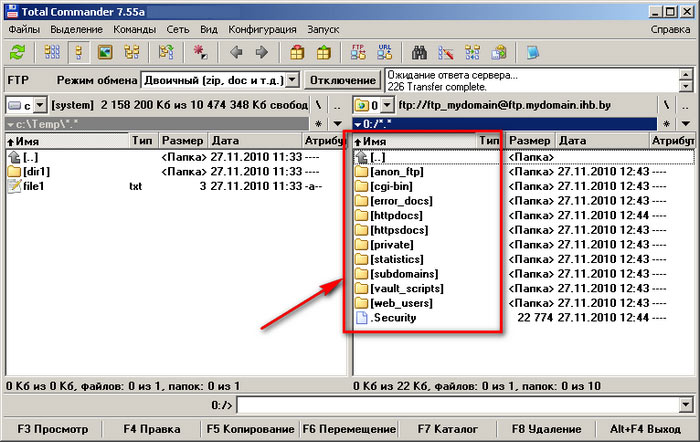Click the left panel parent directory .. button
The width and height of the screenshot is (700, 442).
[338, 106]
